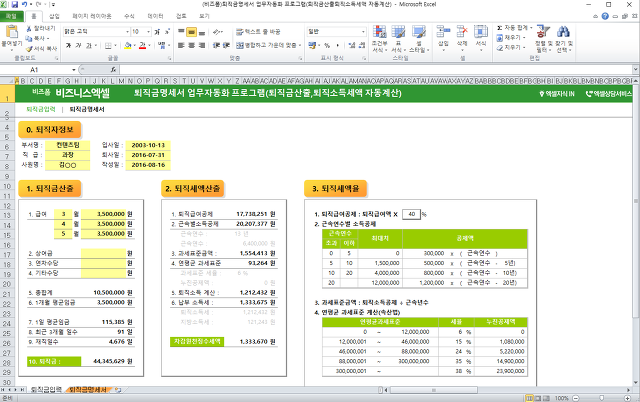Toggle wrap text 텍스트 줄 바꿈

(258, 31)
